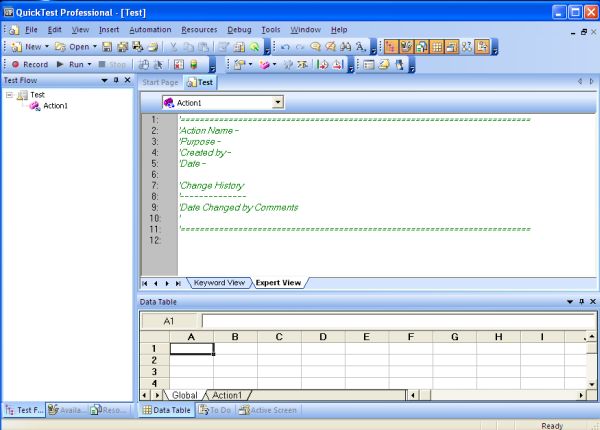Click the Data Table formula input field

tap(398, 321)
